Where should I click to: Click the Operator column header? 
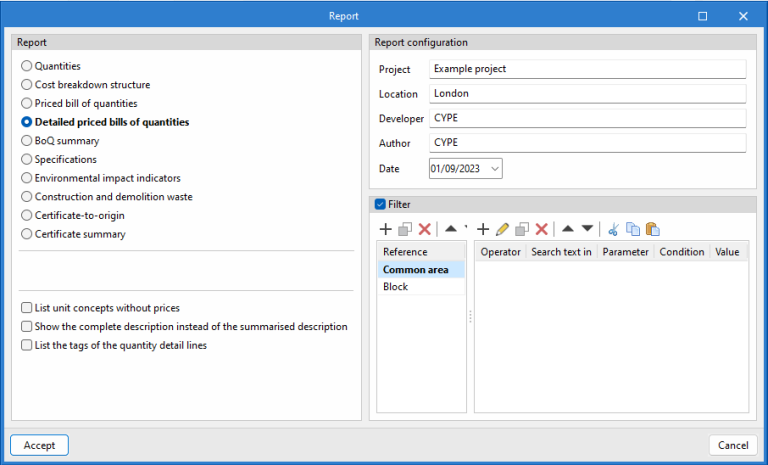501,252
